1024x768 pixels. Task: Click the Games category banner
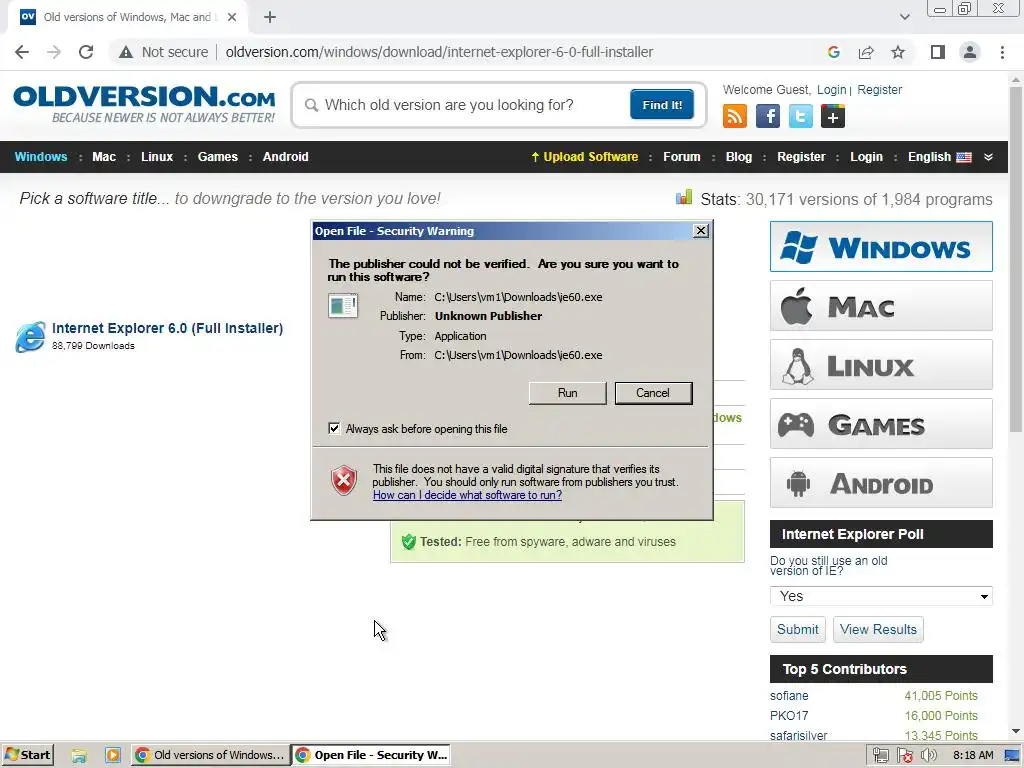tap(881, 424)
